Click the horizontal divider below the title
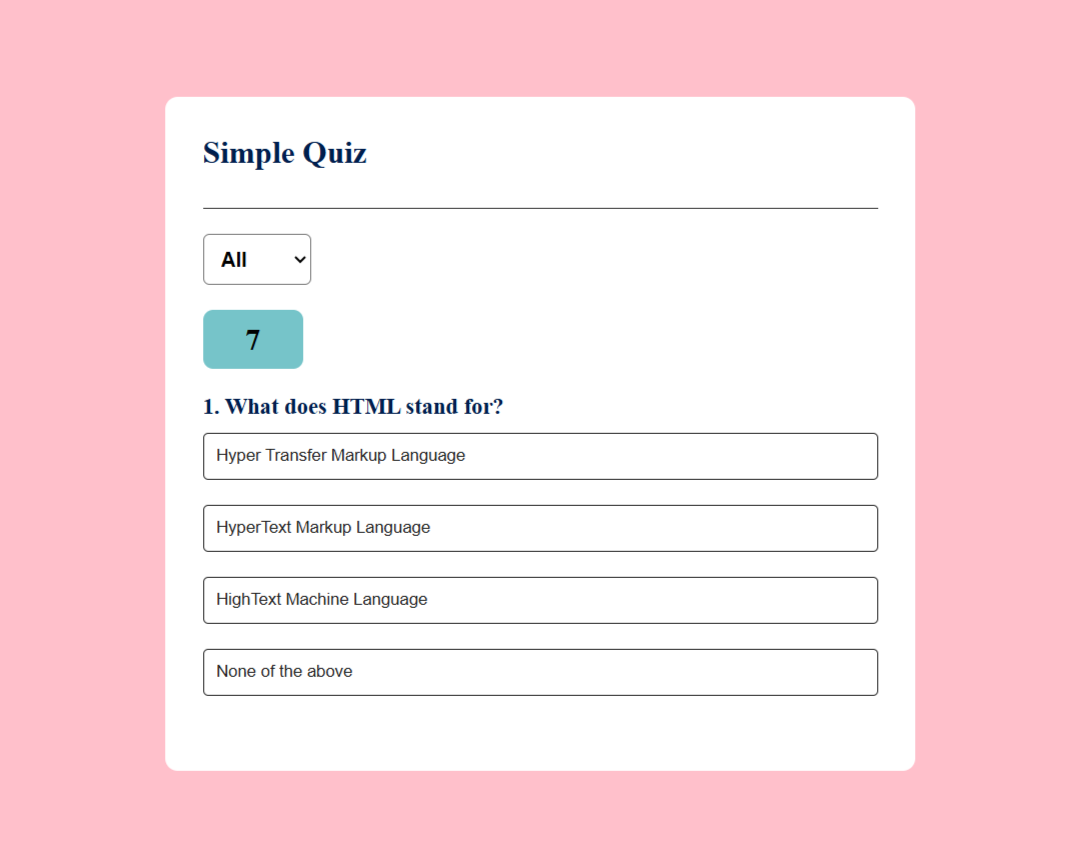Screen dimensions: 1086x858 [x=540, y=208]
